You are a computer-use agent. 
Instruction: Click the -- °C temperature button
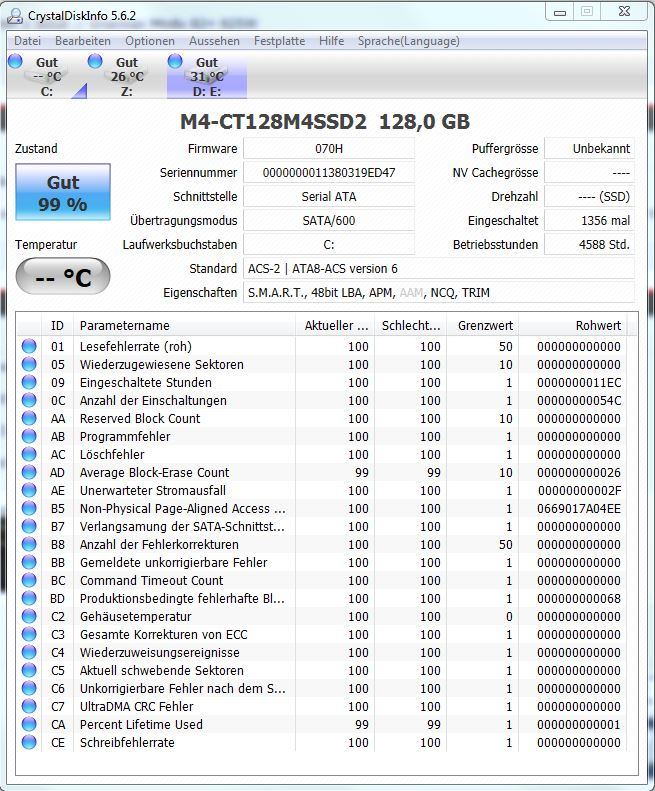63,276
